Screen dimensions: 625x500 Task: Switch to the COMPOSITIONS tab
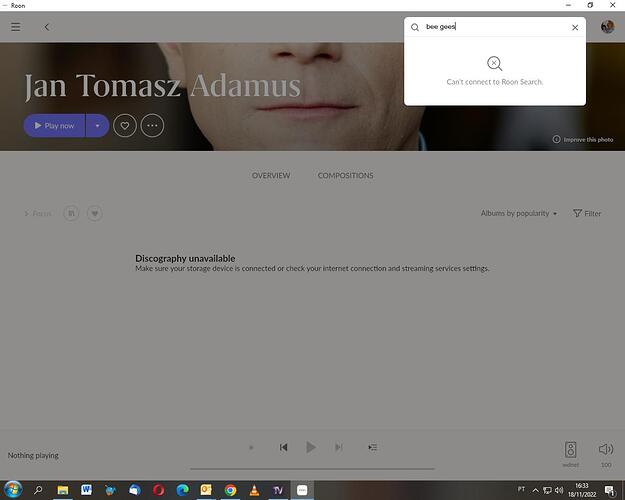point(346,175)
